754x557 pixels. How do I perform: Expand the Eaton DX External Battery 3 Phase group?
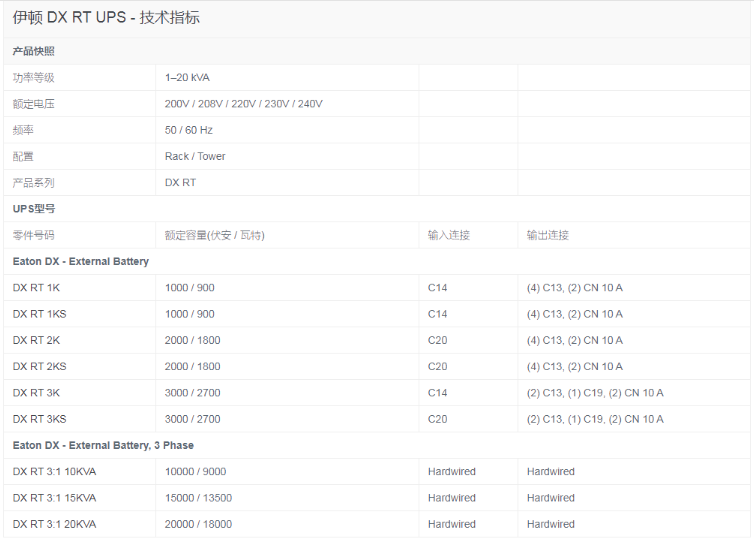[103, 445]
